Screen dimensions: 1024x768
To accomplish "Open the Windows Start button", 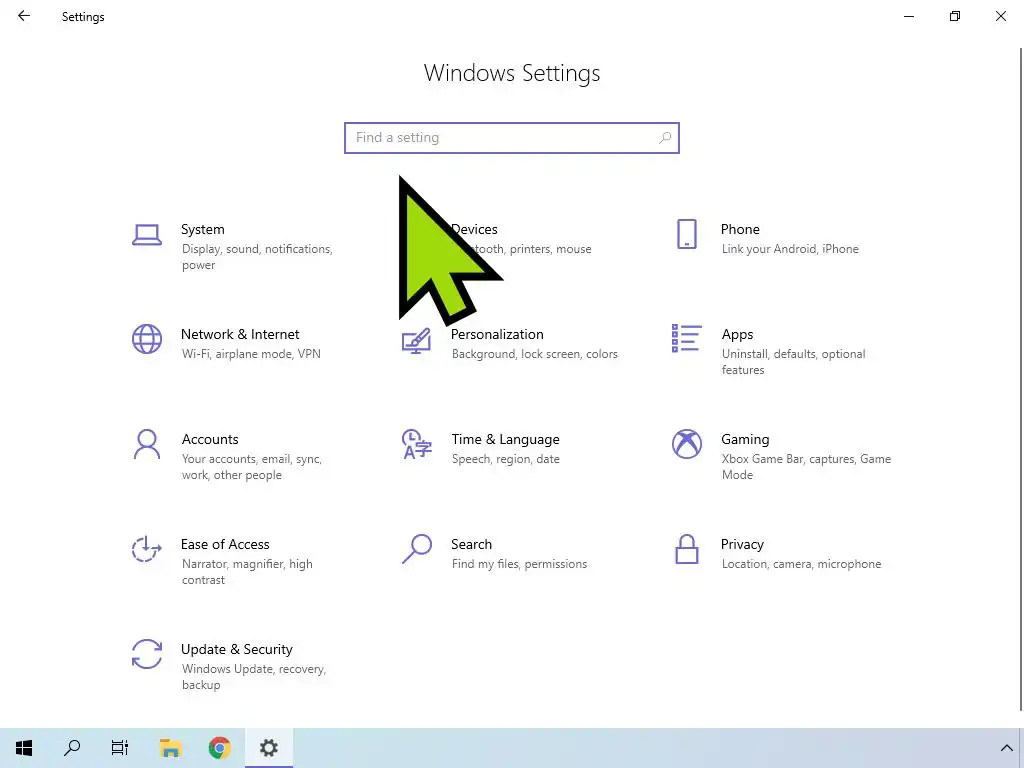I will click(x=24, y=748).
